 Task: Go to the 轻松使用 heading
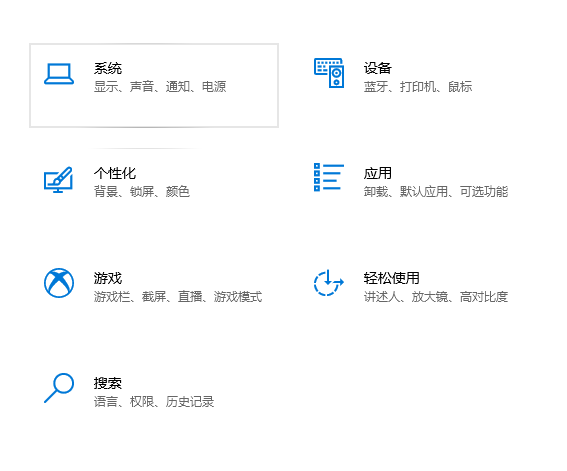(x=392, y=278)
